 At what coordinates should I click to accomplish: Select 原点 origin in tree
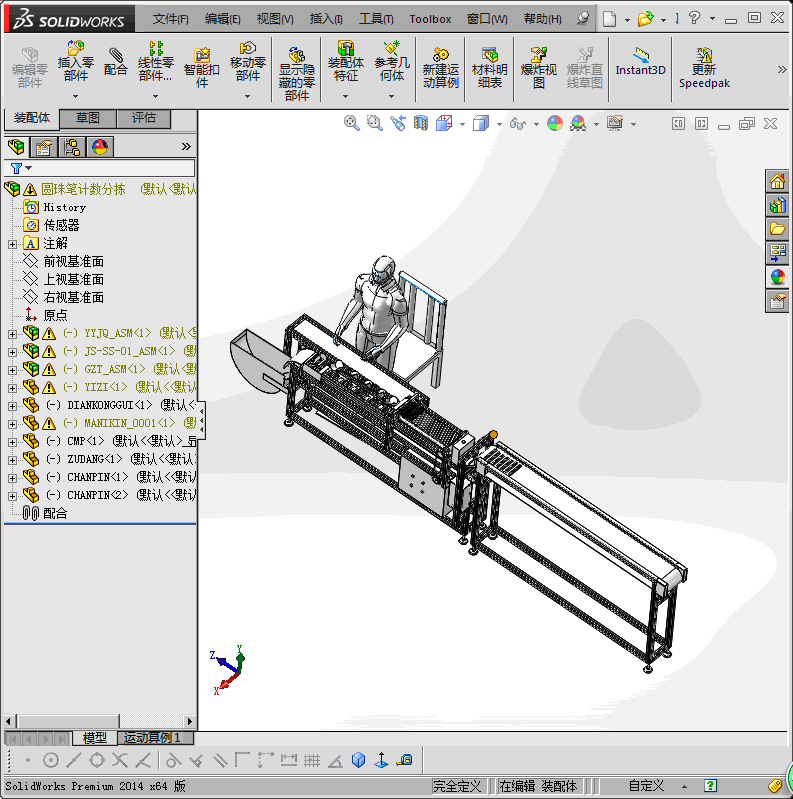(x=55, y=315)
